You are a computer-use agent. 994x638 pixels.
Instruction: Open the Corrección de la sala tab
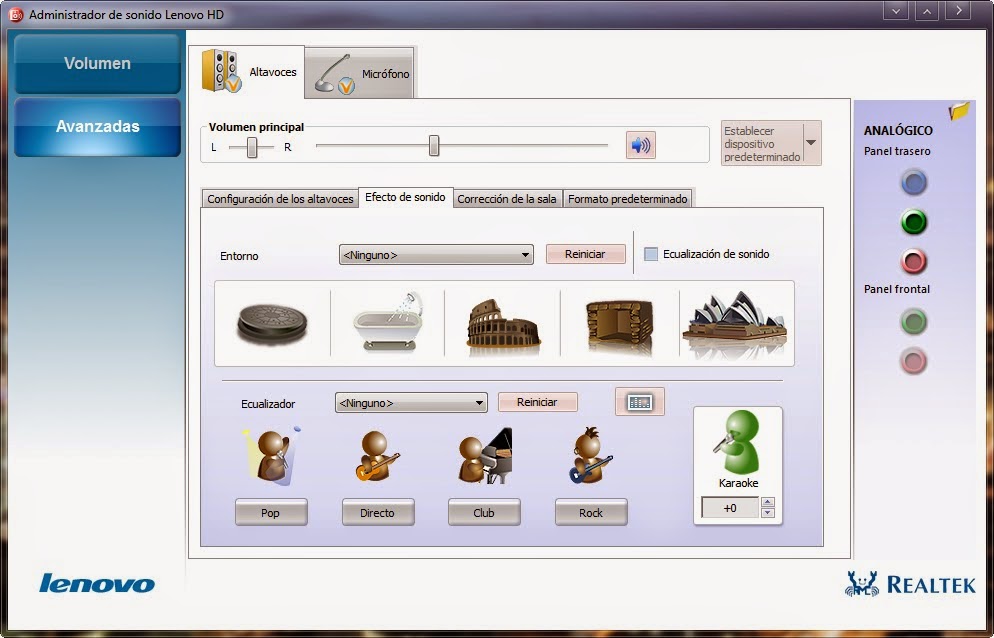click(x=507, y=199)
